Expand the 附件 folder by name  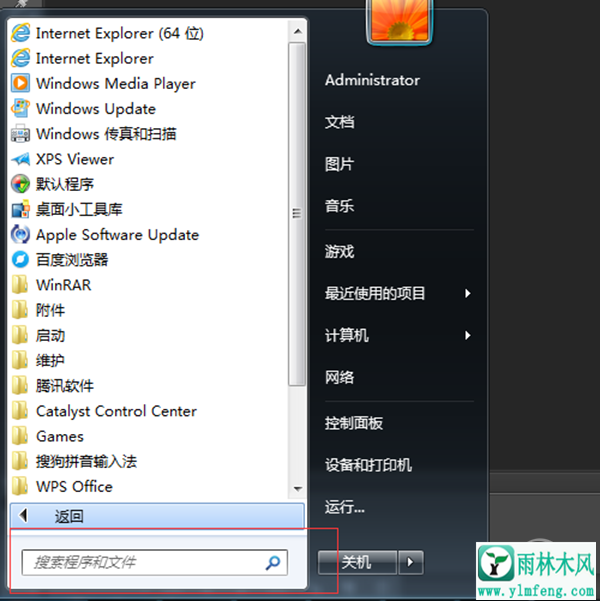[50, 310]
